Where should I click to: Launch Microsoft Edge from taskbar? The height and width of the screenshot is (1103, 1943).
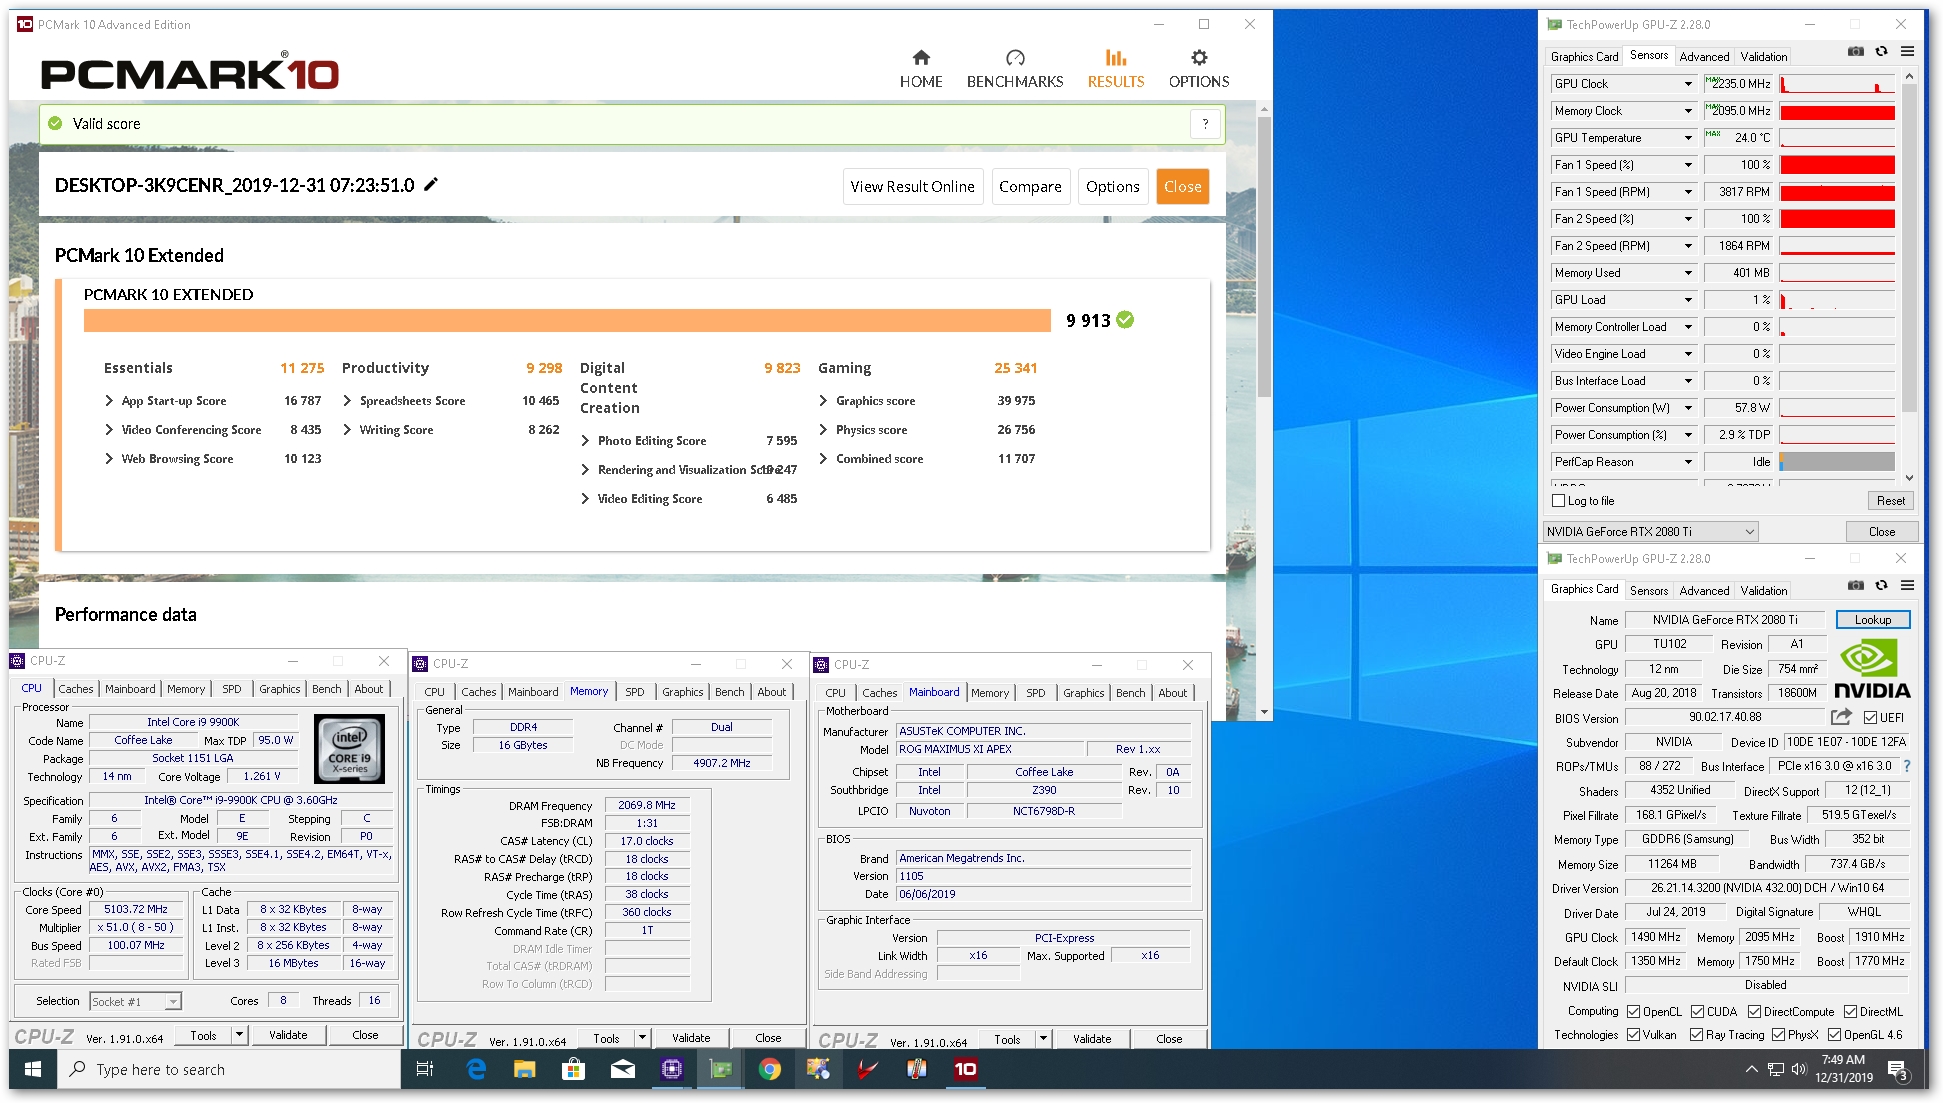[x=476, y=1069]
